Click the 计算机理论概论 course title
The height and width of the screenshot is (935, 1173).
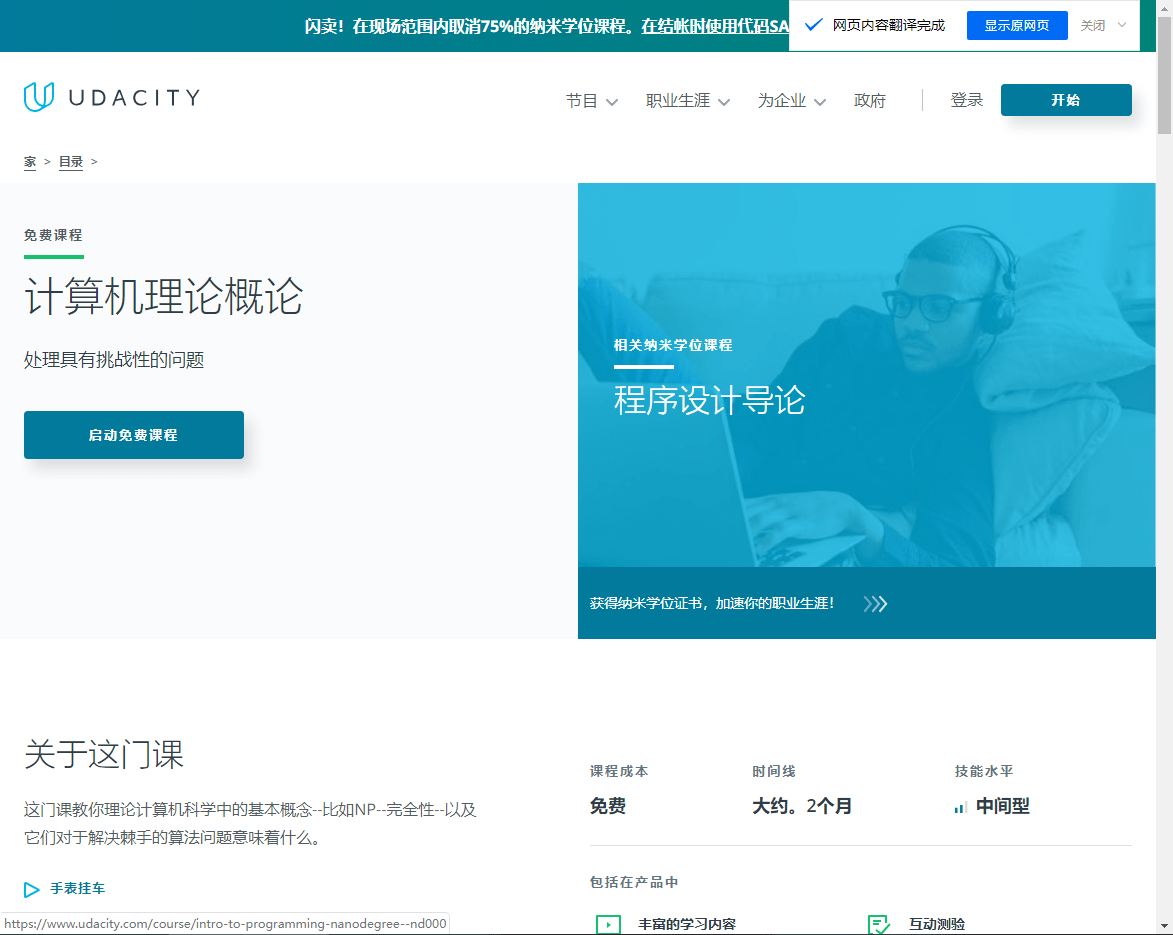pos(163,296)
